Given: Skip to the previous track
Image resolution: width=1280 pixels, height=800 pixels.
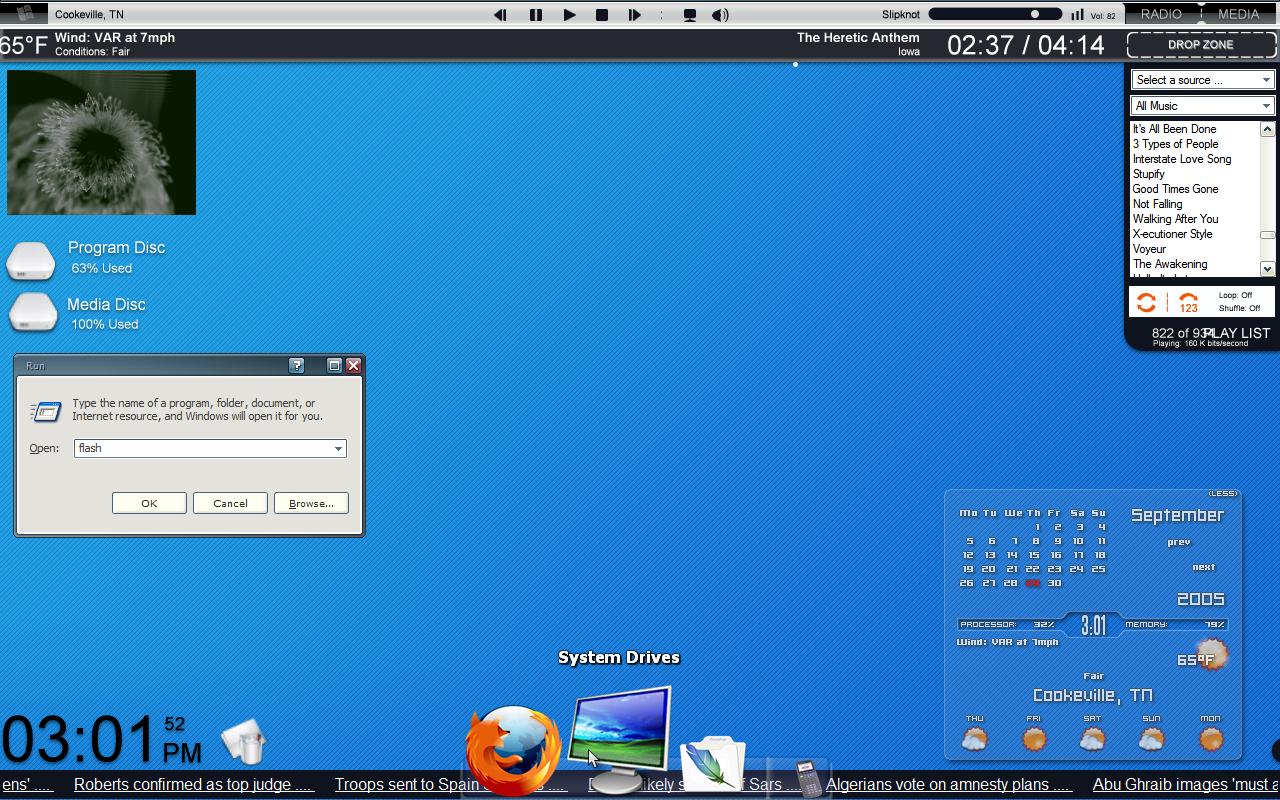Looking at the screenshot, I should click(x=500, y=15).
